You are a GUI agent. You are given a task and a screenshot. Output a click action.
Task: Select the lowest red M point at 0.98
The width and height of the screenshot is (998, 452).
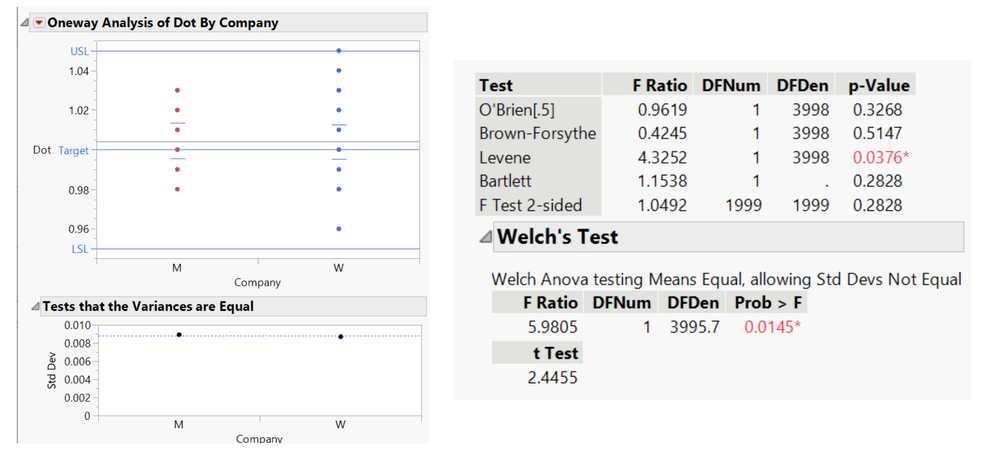pyautogui.click(x=178, y=189)
